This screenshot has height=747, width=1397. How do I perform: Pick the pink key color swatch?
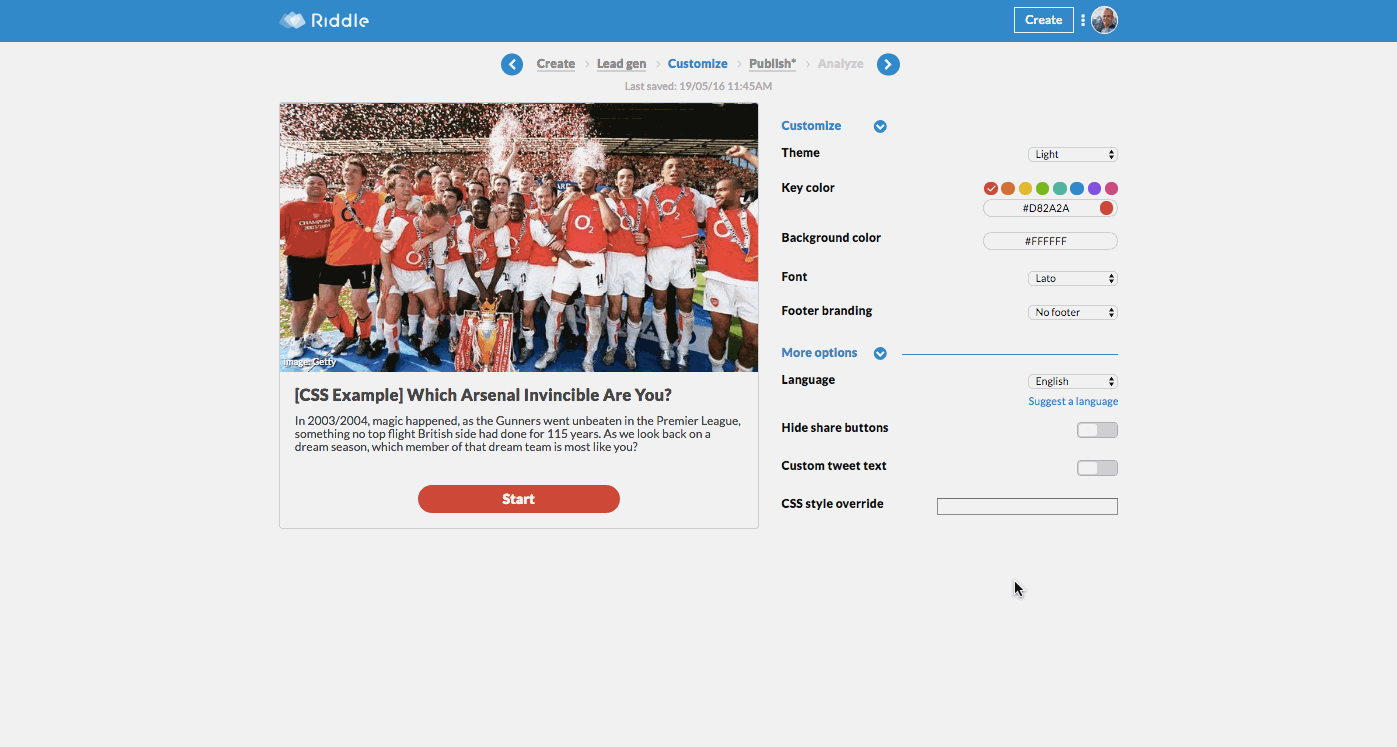pyautogui.click(x=1111, y=189)
